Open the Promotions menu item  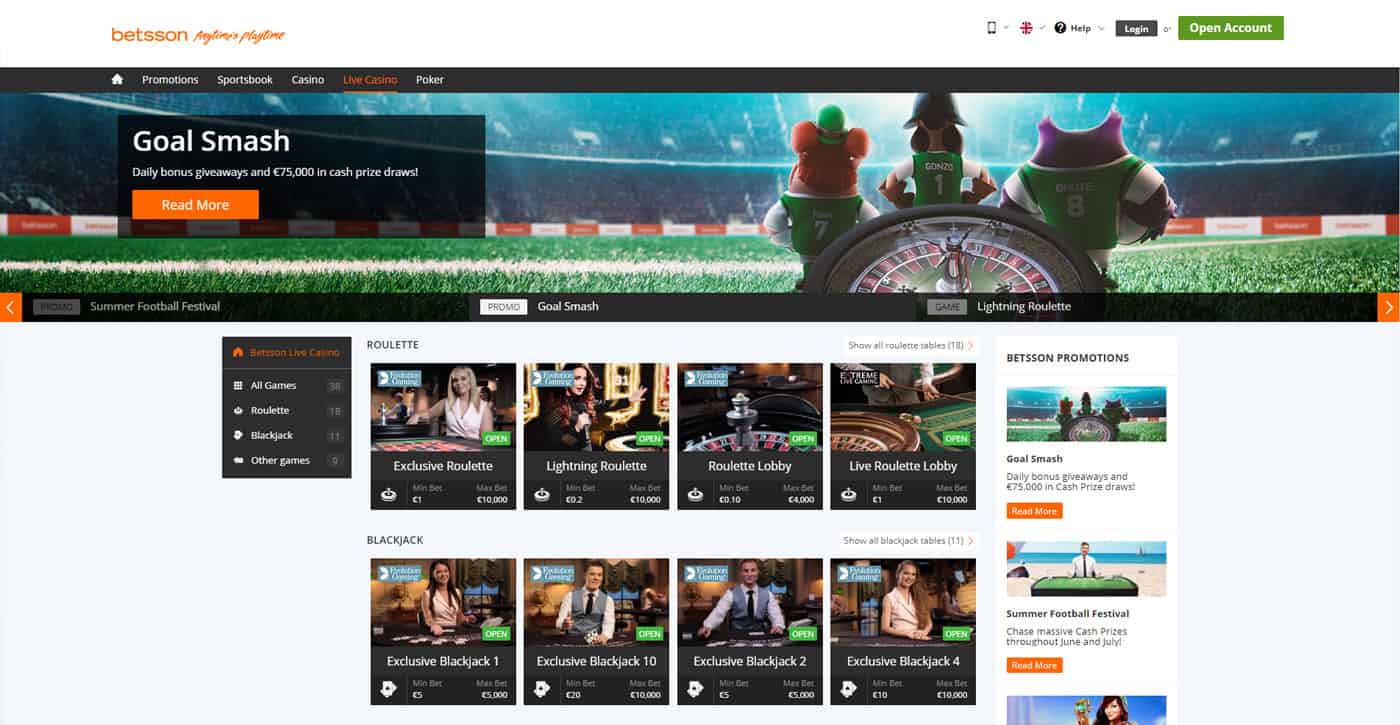coord(170,79)
